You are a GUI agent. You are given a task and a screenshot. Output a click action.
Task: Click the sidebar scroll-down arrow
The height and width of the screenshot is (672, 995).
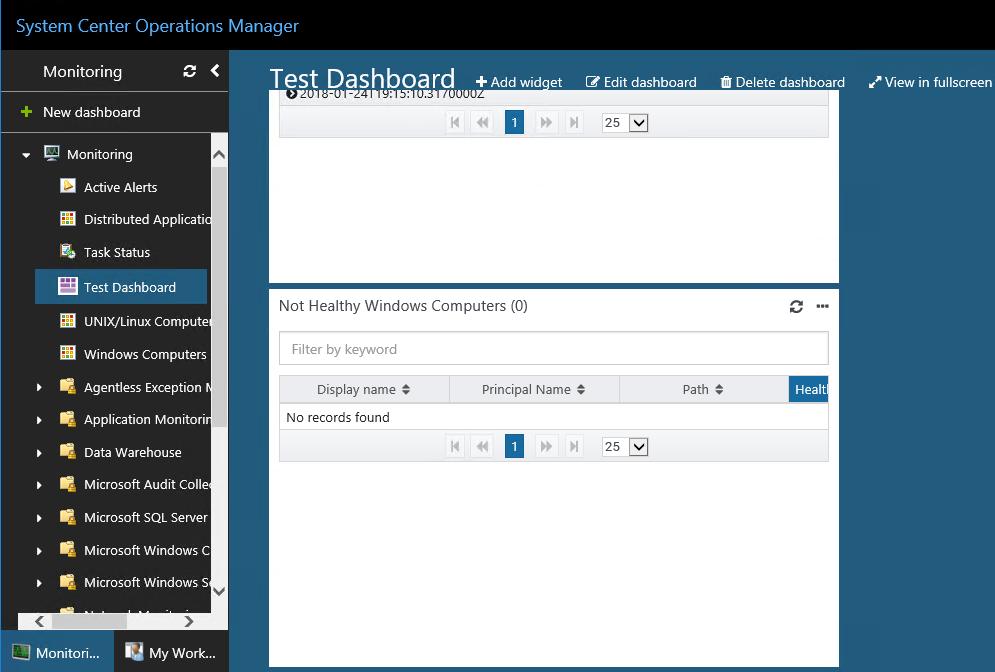pos(219,591)
